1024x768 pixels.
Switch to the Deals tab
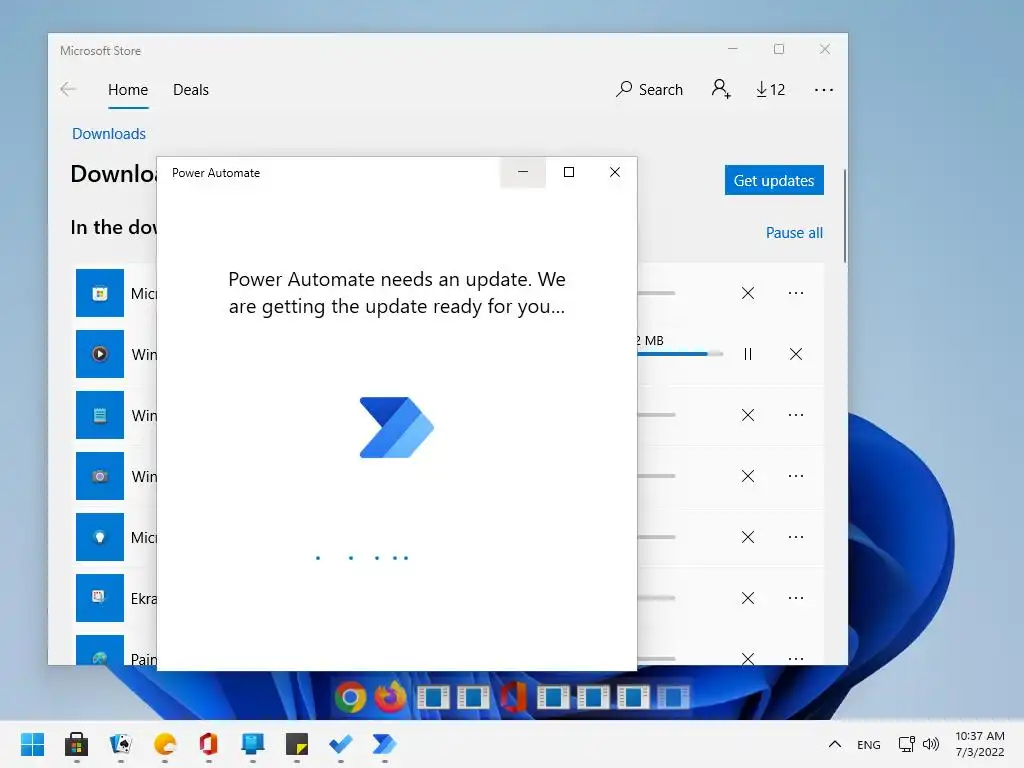pyautogui.click(x=191, y=89)
